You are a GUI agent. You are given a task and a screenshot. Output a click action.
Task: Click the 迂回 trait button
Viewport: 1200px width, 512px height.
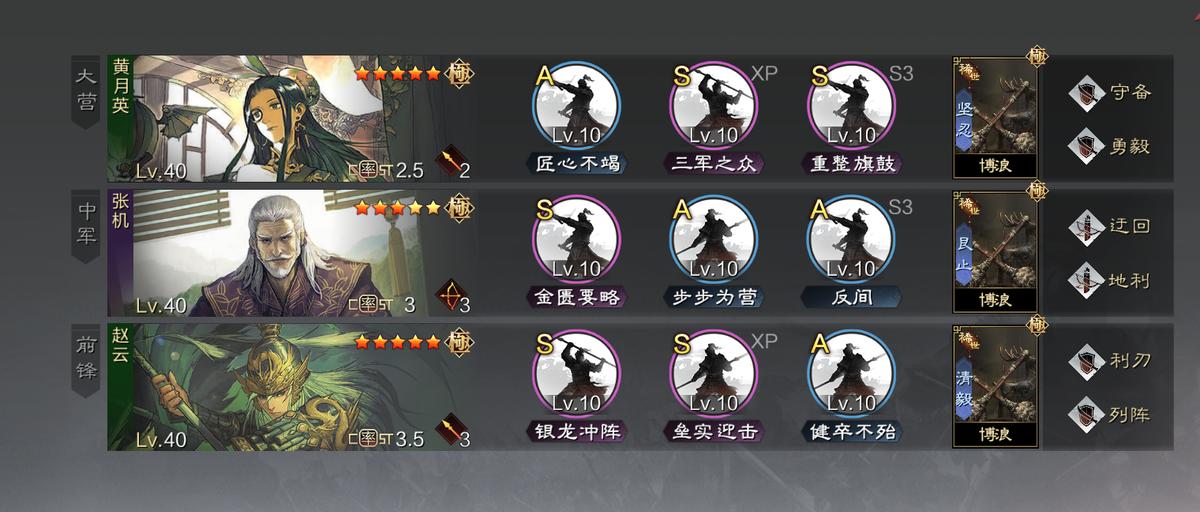point(1111,226)
